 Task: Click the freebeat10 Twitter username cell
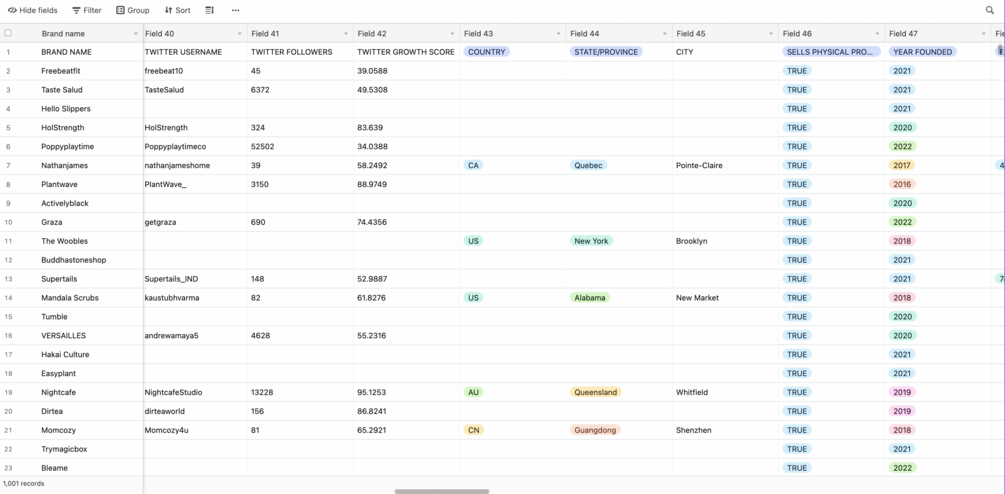tap(195, 71)
